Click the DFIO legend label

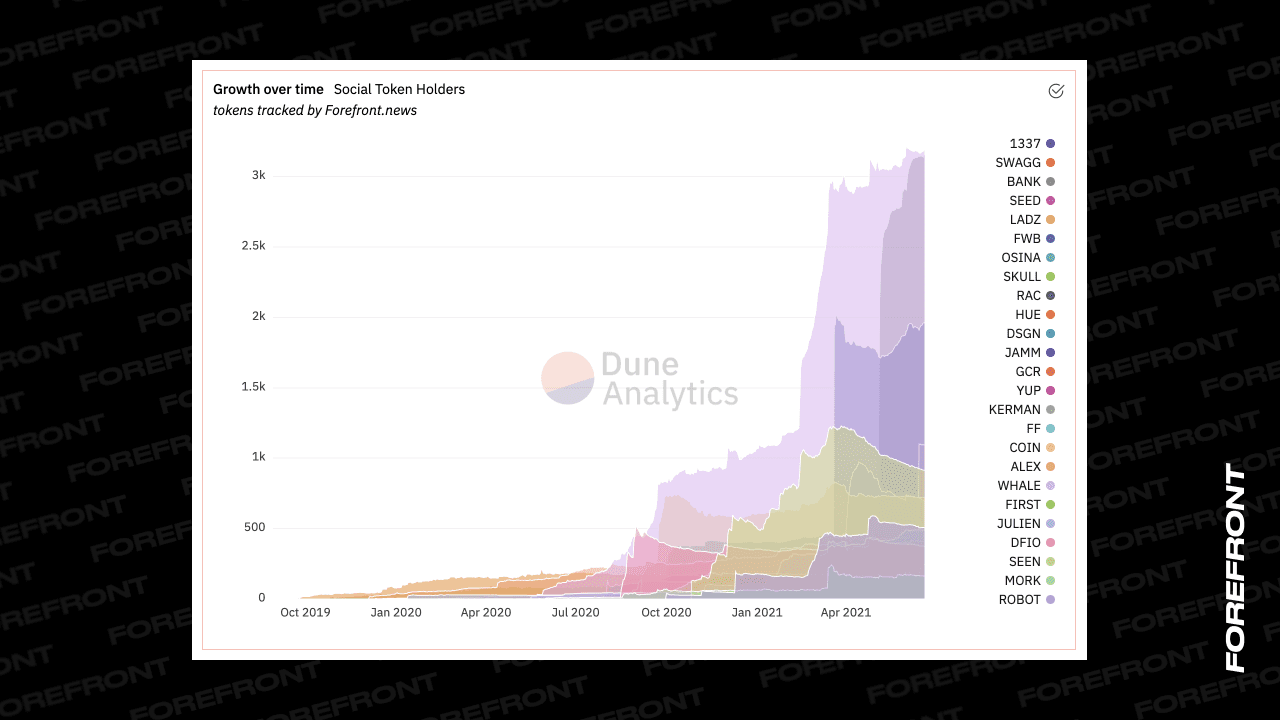(1026, 543)
